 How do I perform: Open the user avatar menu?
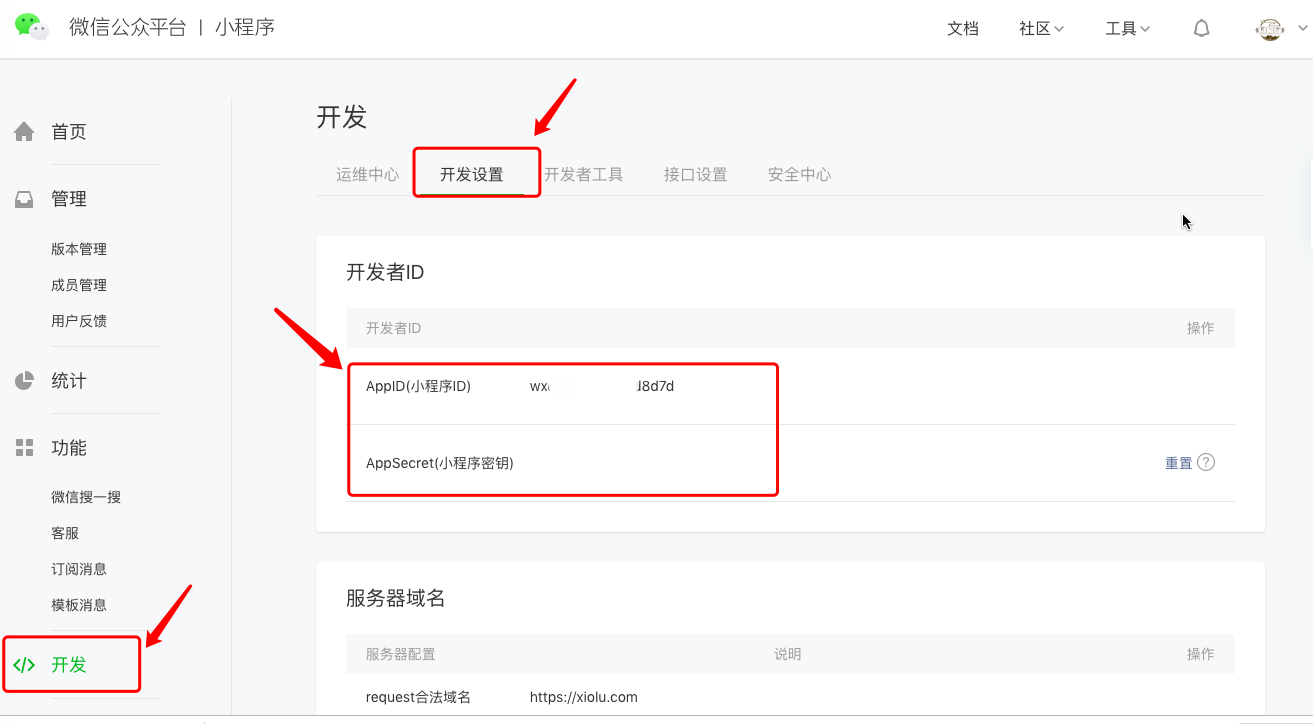1270,29
